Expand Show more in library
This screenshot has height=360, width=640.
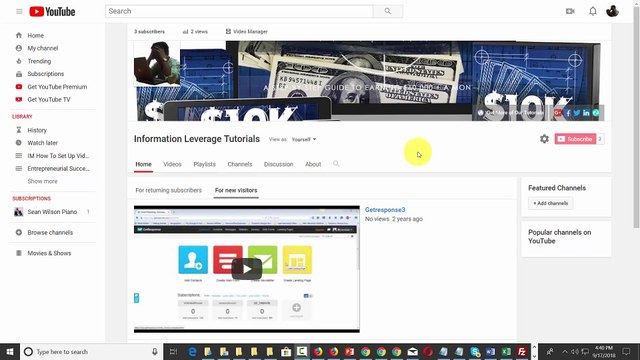tap(42, 181)
